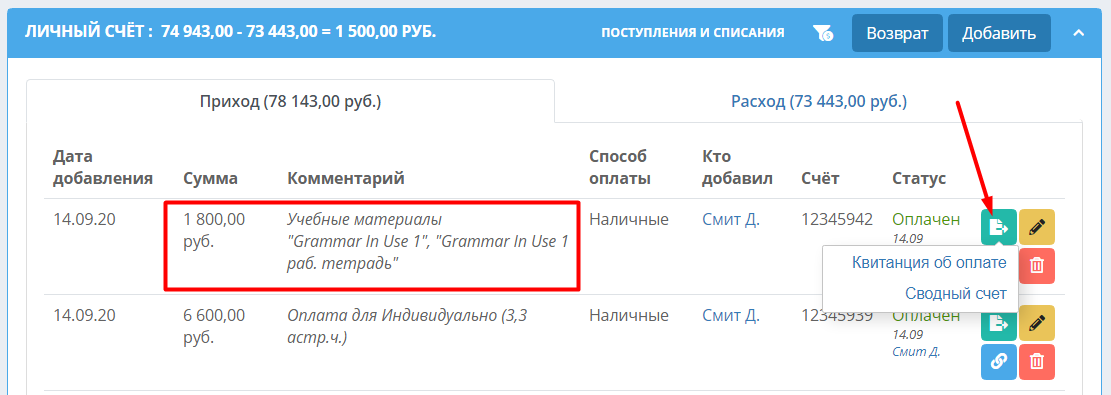1111x395 pixels.
Task: Click Наличные in the 1 800,00 row
Action: 628,220
